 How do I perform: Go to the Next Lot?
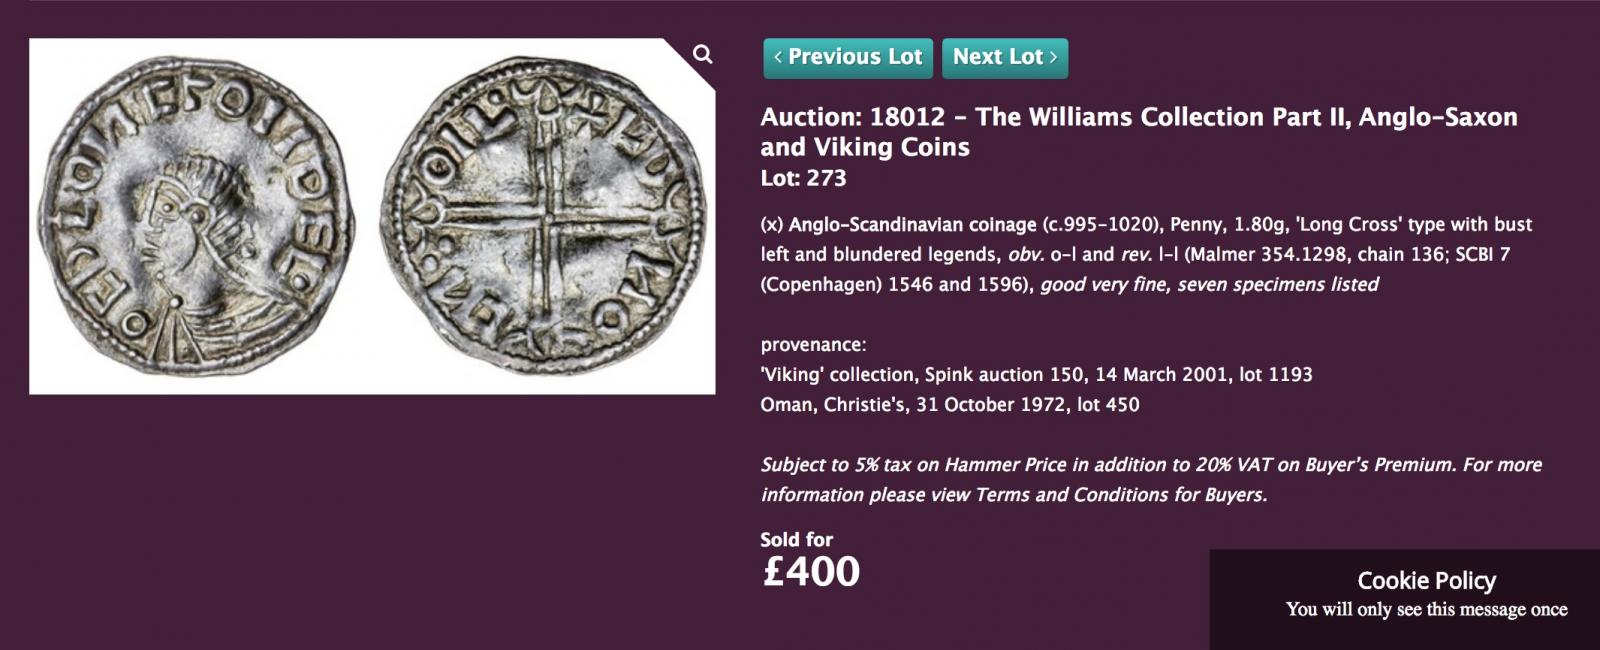(1005, 57)
